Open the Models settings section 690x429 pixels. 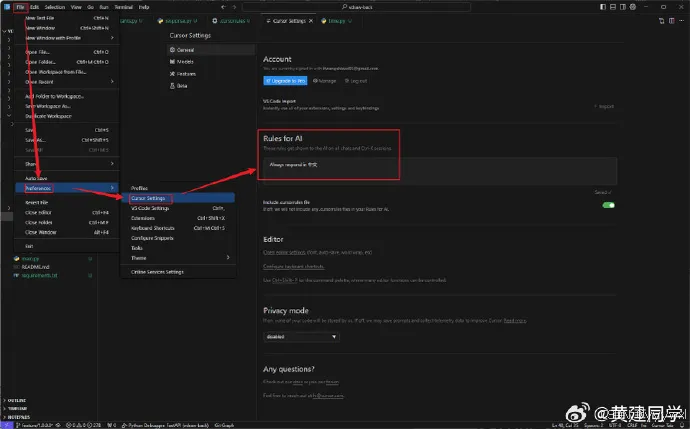coord(183,61)
